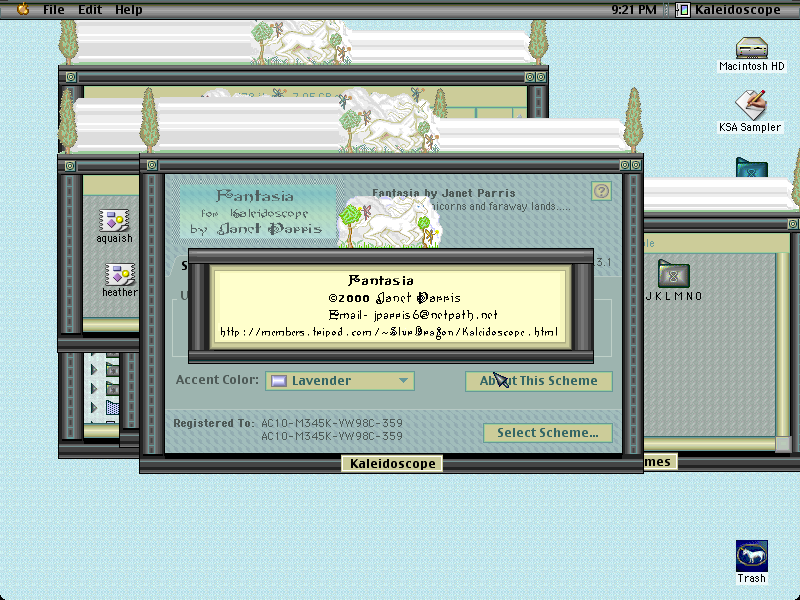Click the second AC10-M345K-VW98C-359 registration line
Screen dimensions: 800x600
(332, 436)
